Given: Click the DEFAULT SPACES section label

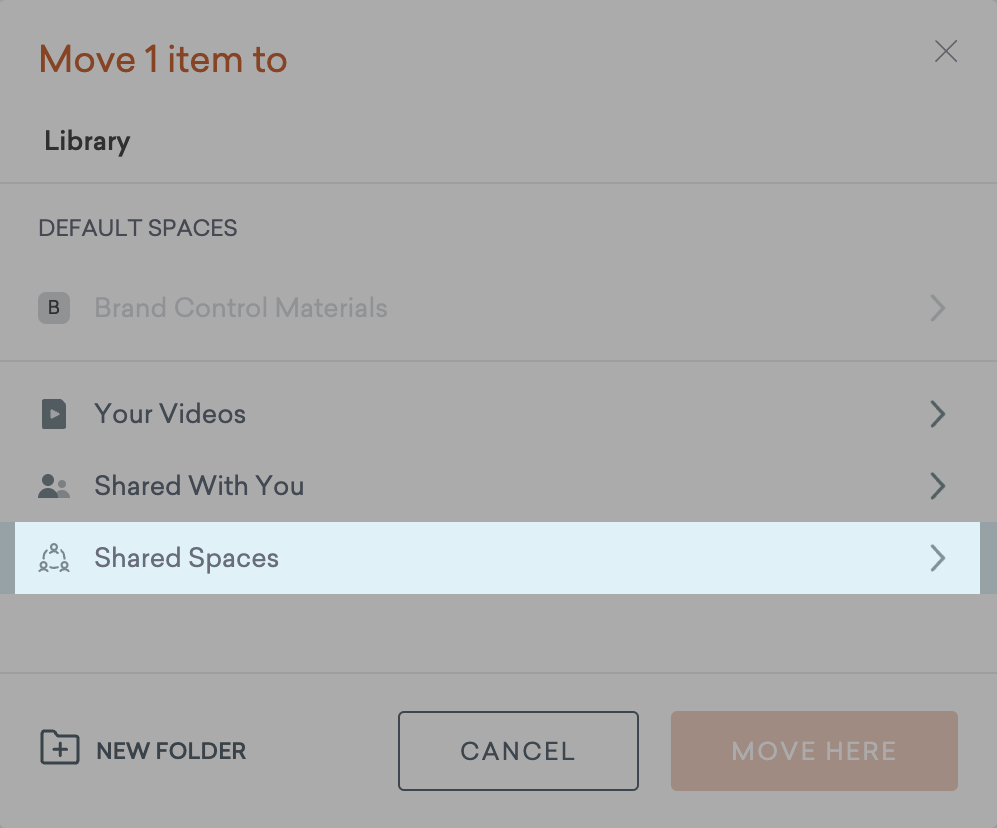Looking at the screenshot, I should [x=137, y=228].
